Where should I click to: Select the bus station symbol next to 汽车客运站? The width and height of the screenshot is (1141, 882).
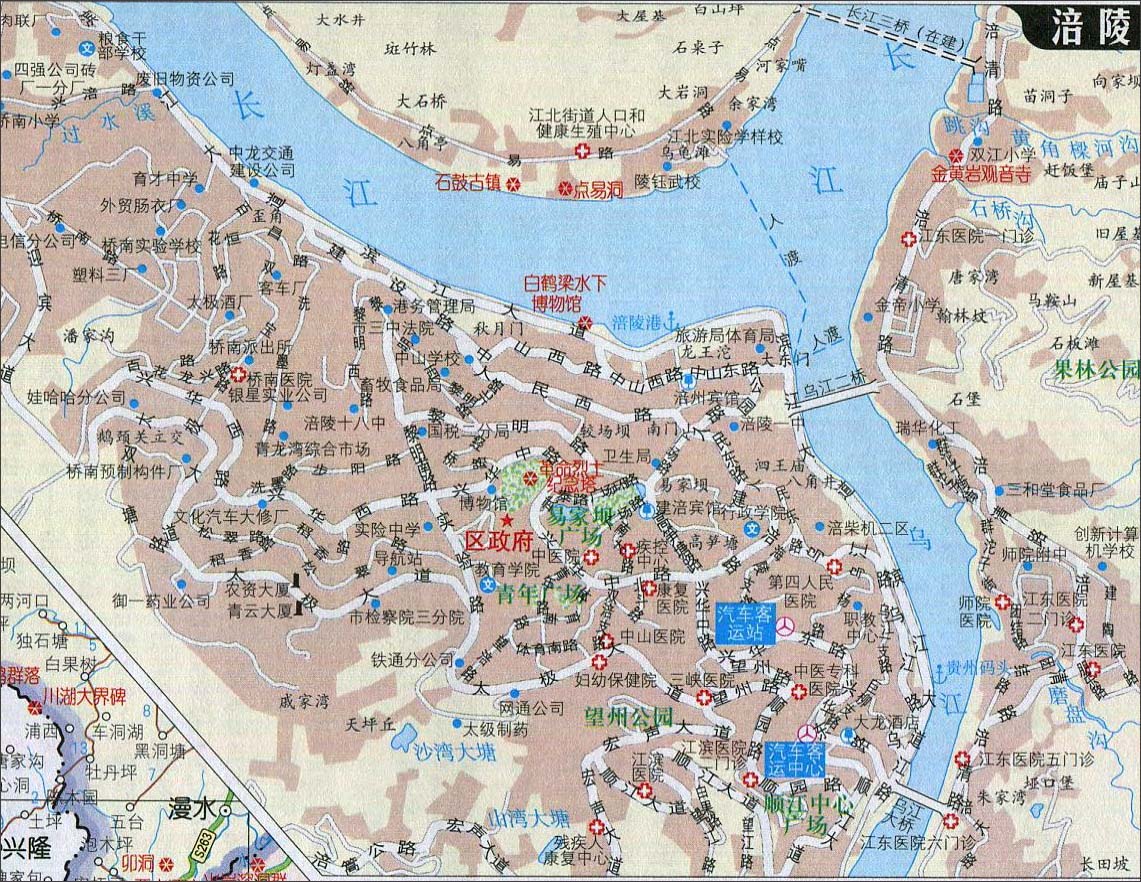tap(789, 625)
